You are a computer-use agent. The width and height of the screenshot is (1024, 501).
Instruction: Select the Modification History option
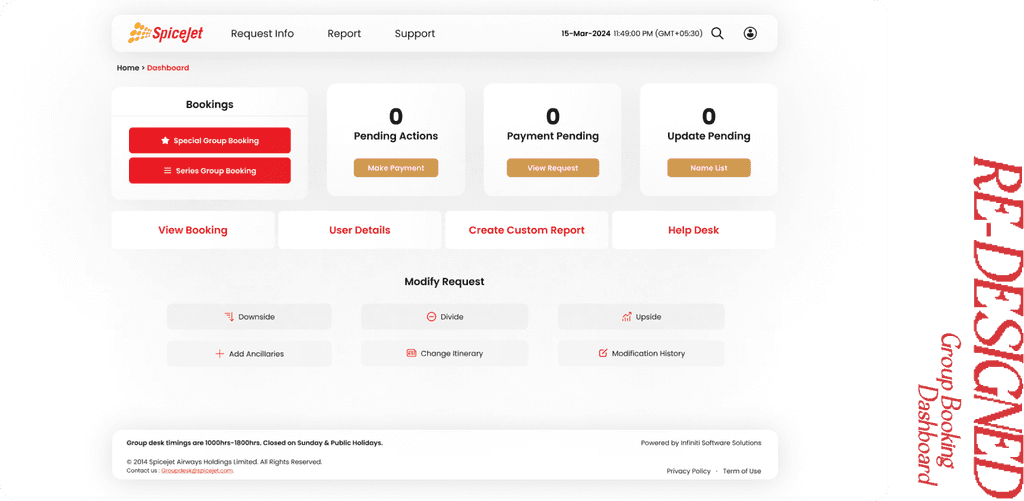point(641,353)
